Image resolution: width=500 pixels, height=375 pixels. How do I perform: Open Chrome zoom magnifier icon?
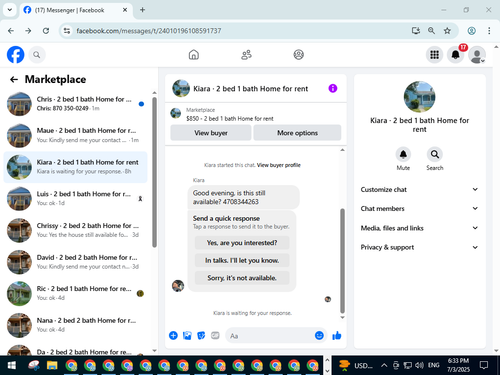click(x=431, y=31)
